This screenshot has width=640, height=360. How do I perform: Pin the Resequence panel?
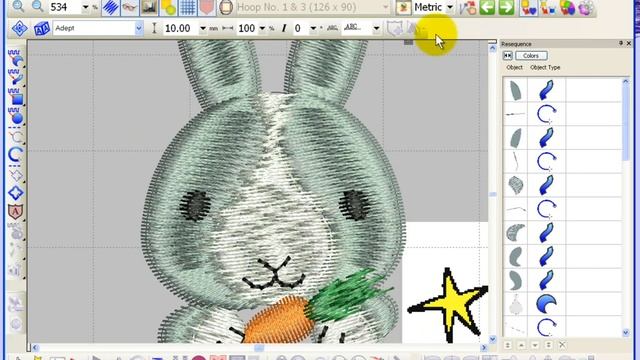(x=620, y=43)
